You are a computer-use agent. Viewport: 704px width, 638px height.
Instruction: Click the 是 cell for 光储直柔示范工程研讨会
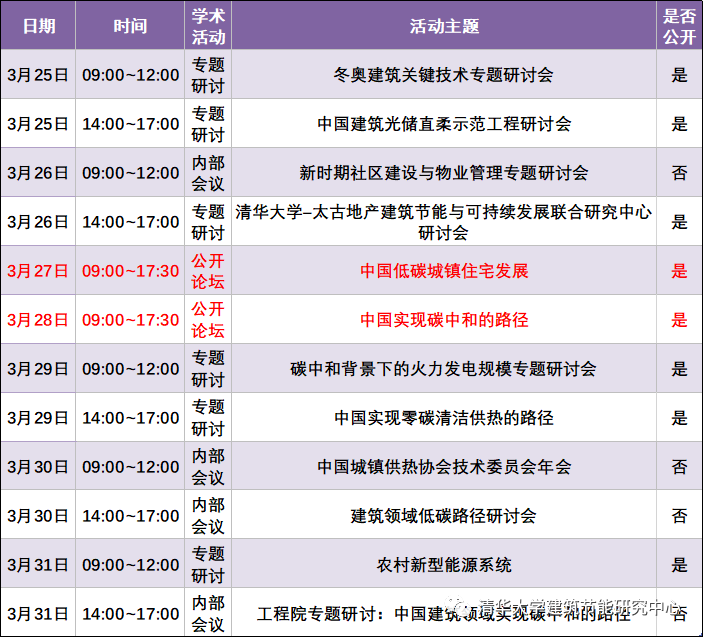(x=679, y=123)
